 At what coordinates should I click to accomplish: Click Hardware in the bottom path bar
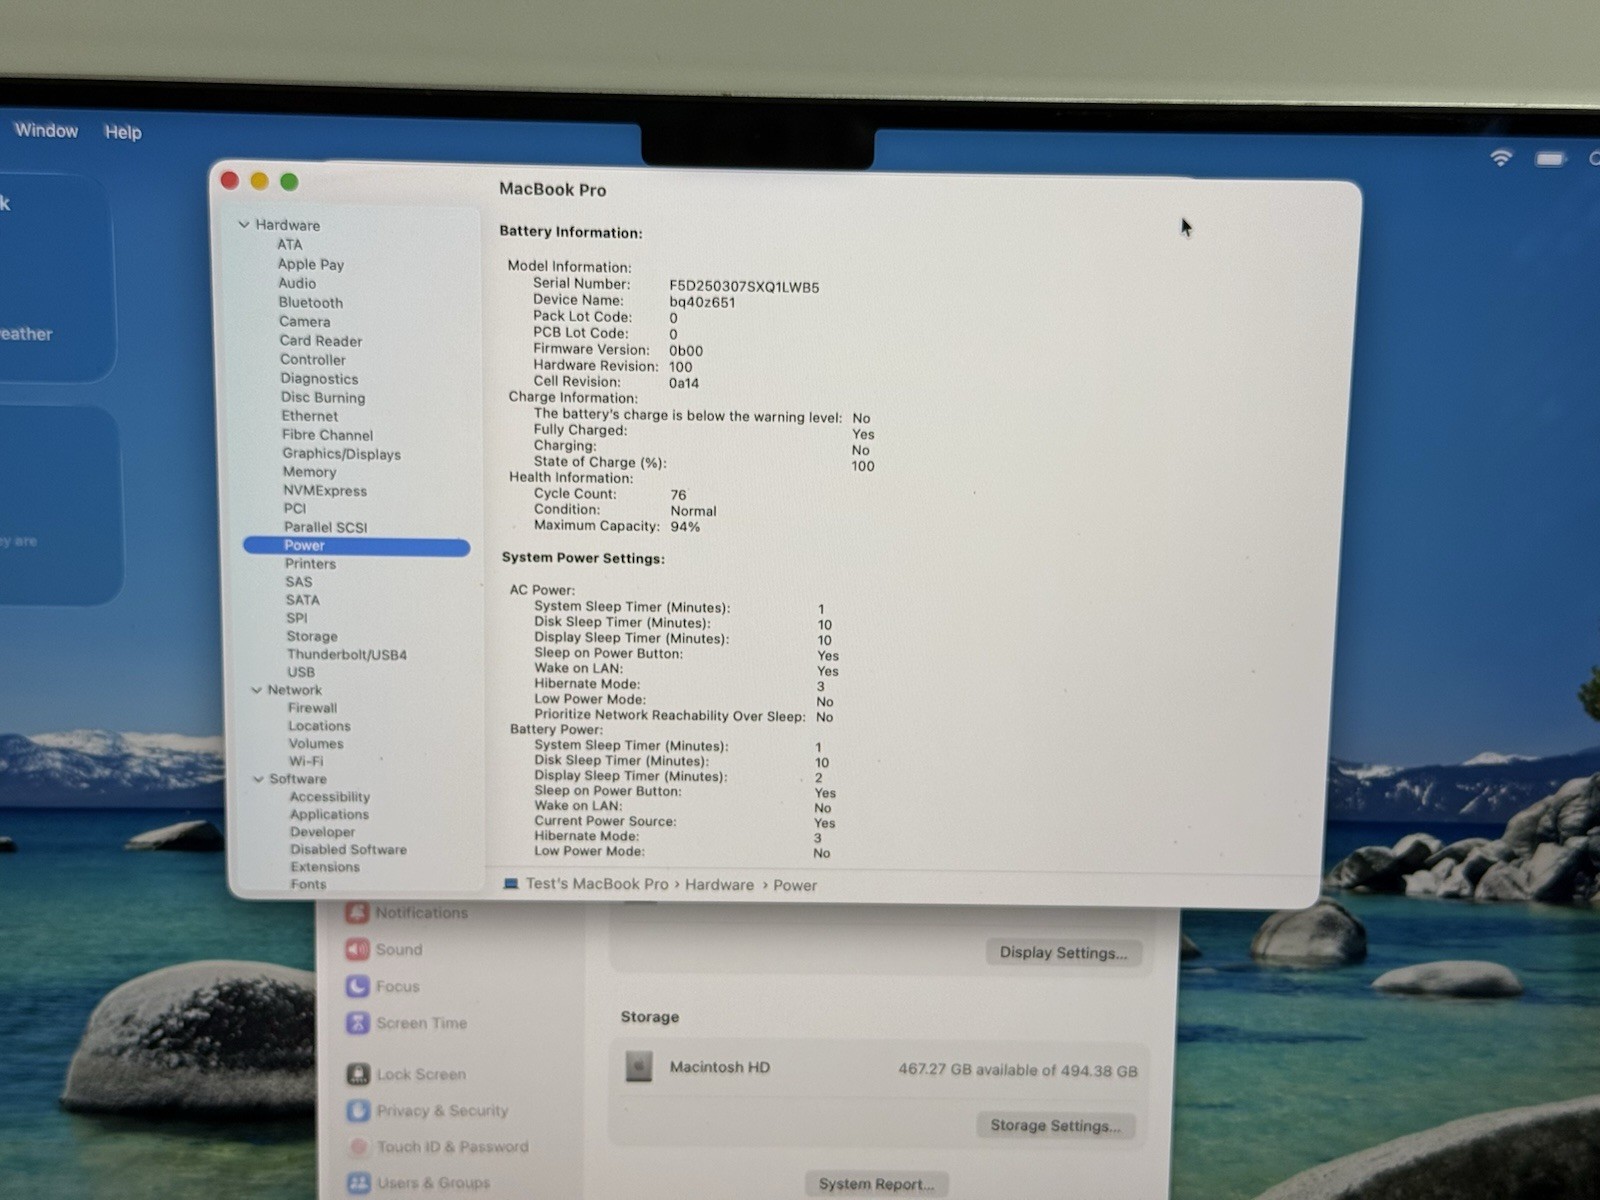(x=720, y=885)
